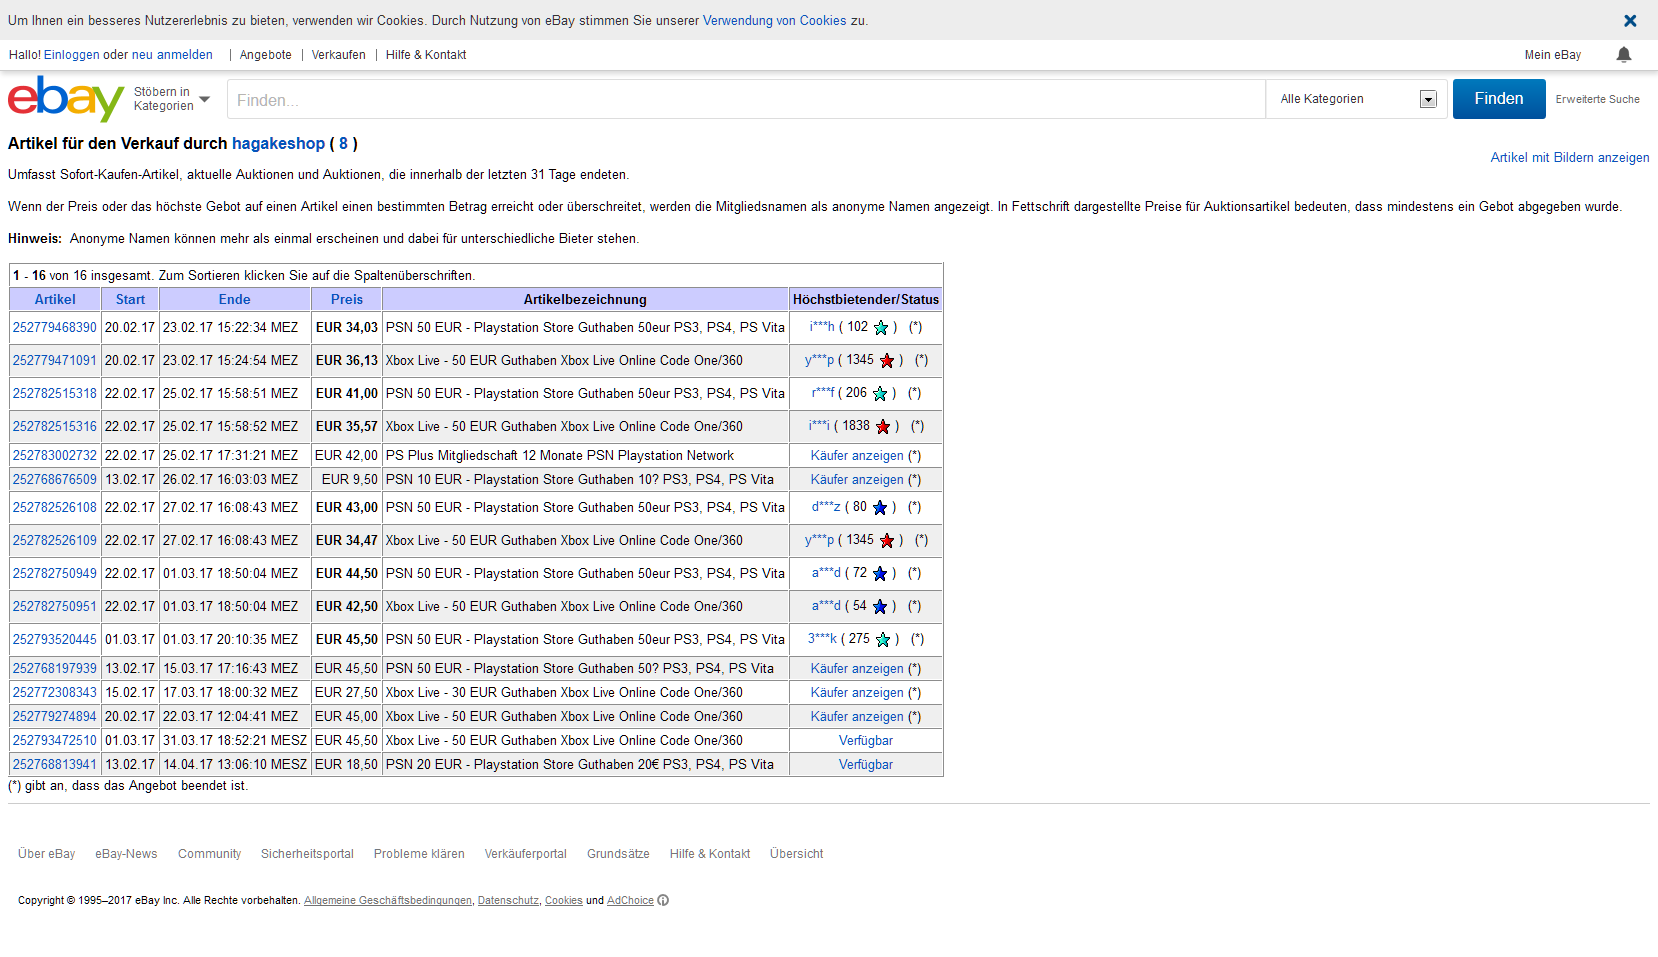Click the neu anmelden link
This screenshot has height=957, width=1658.
click(x=172, y=55)
